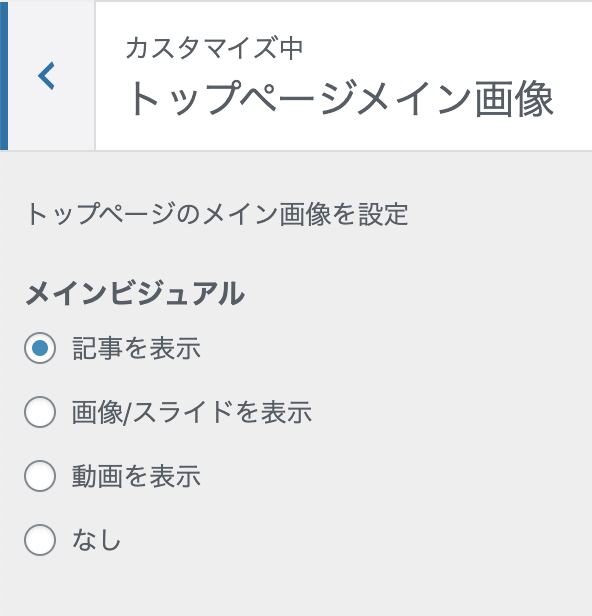Click empty panel space below なし option

click(x=296, y=587)
